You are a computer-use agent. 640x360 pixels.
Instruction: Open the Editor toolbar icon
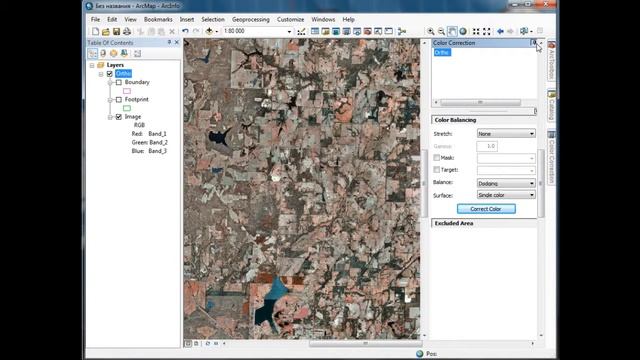click(x=301, y=31)
